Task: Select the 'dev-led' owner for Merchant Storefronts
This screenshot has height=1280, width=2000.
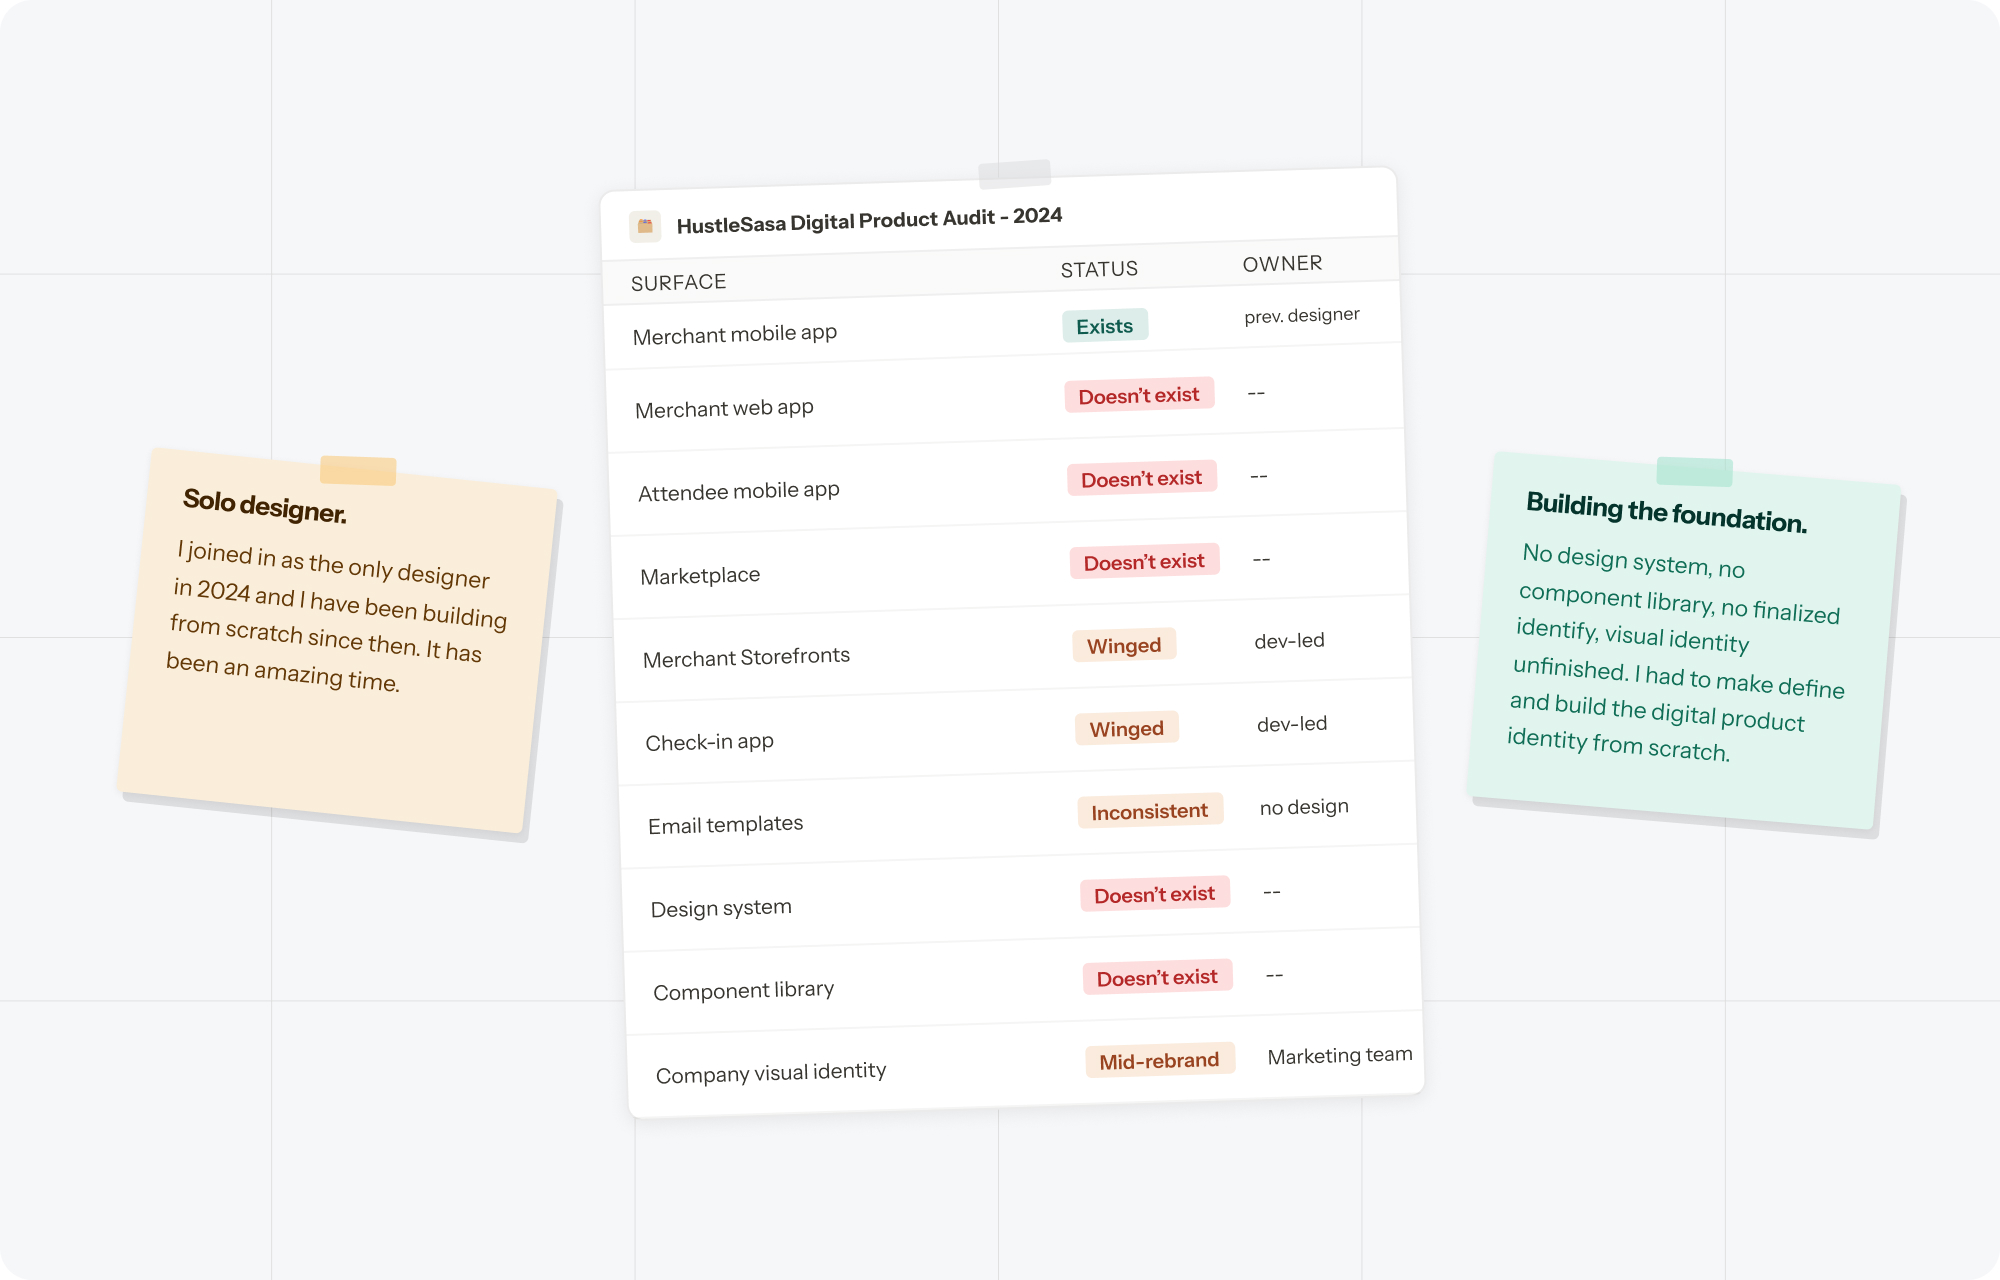Action: pos(1290,640)
